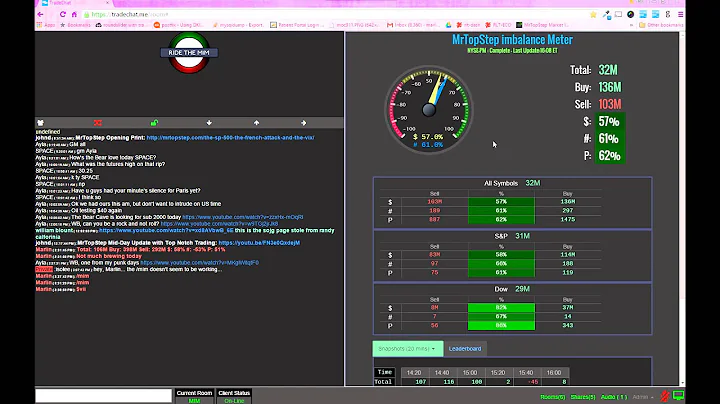Click the chat message input box
Viewport: 720px width, 404px height.
pyautogui.click(x=103, y=396)
